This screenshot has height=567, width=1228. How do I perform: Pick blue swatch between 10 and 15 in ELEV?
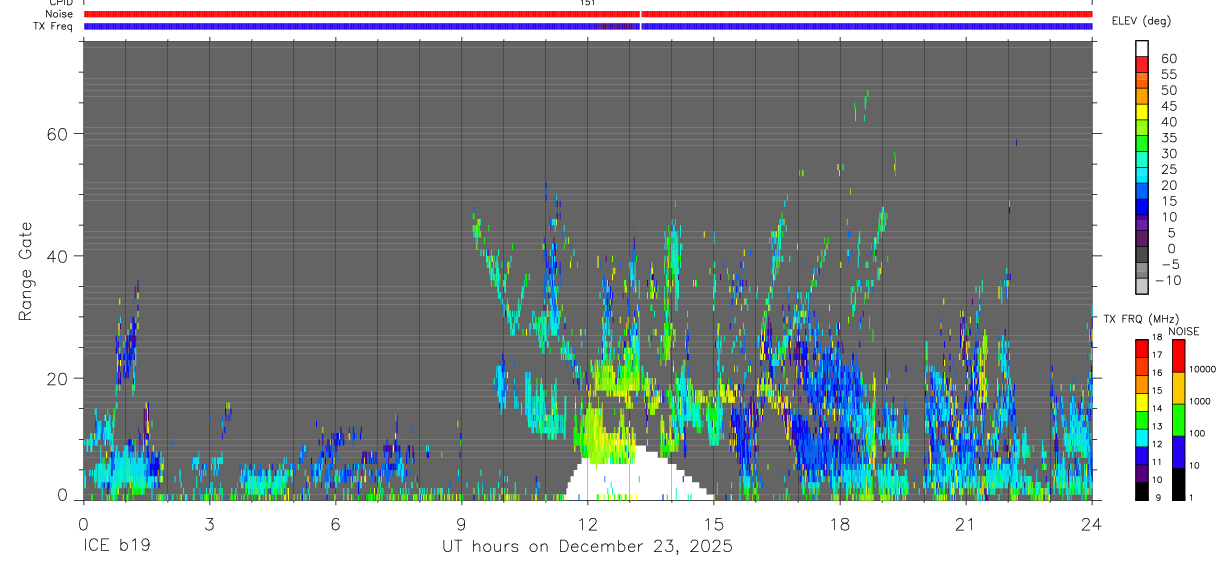click(x=1142, y=208)
